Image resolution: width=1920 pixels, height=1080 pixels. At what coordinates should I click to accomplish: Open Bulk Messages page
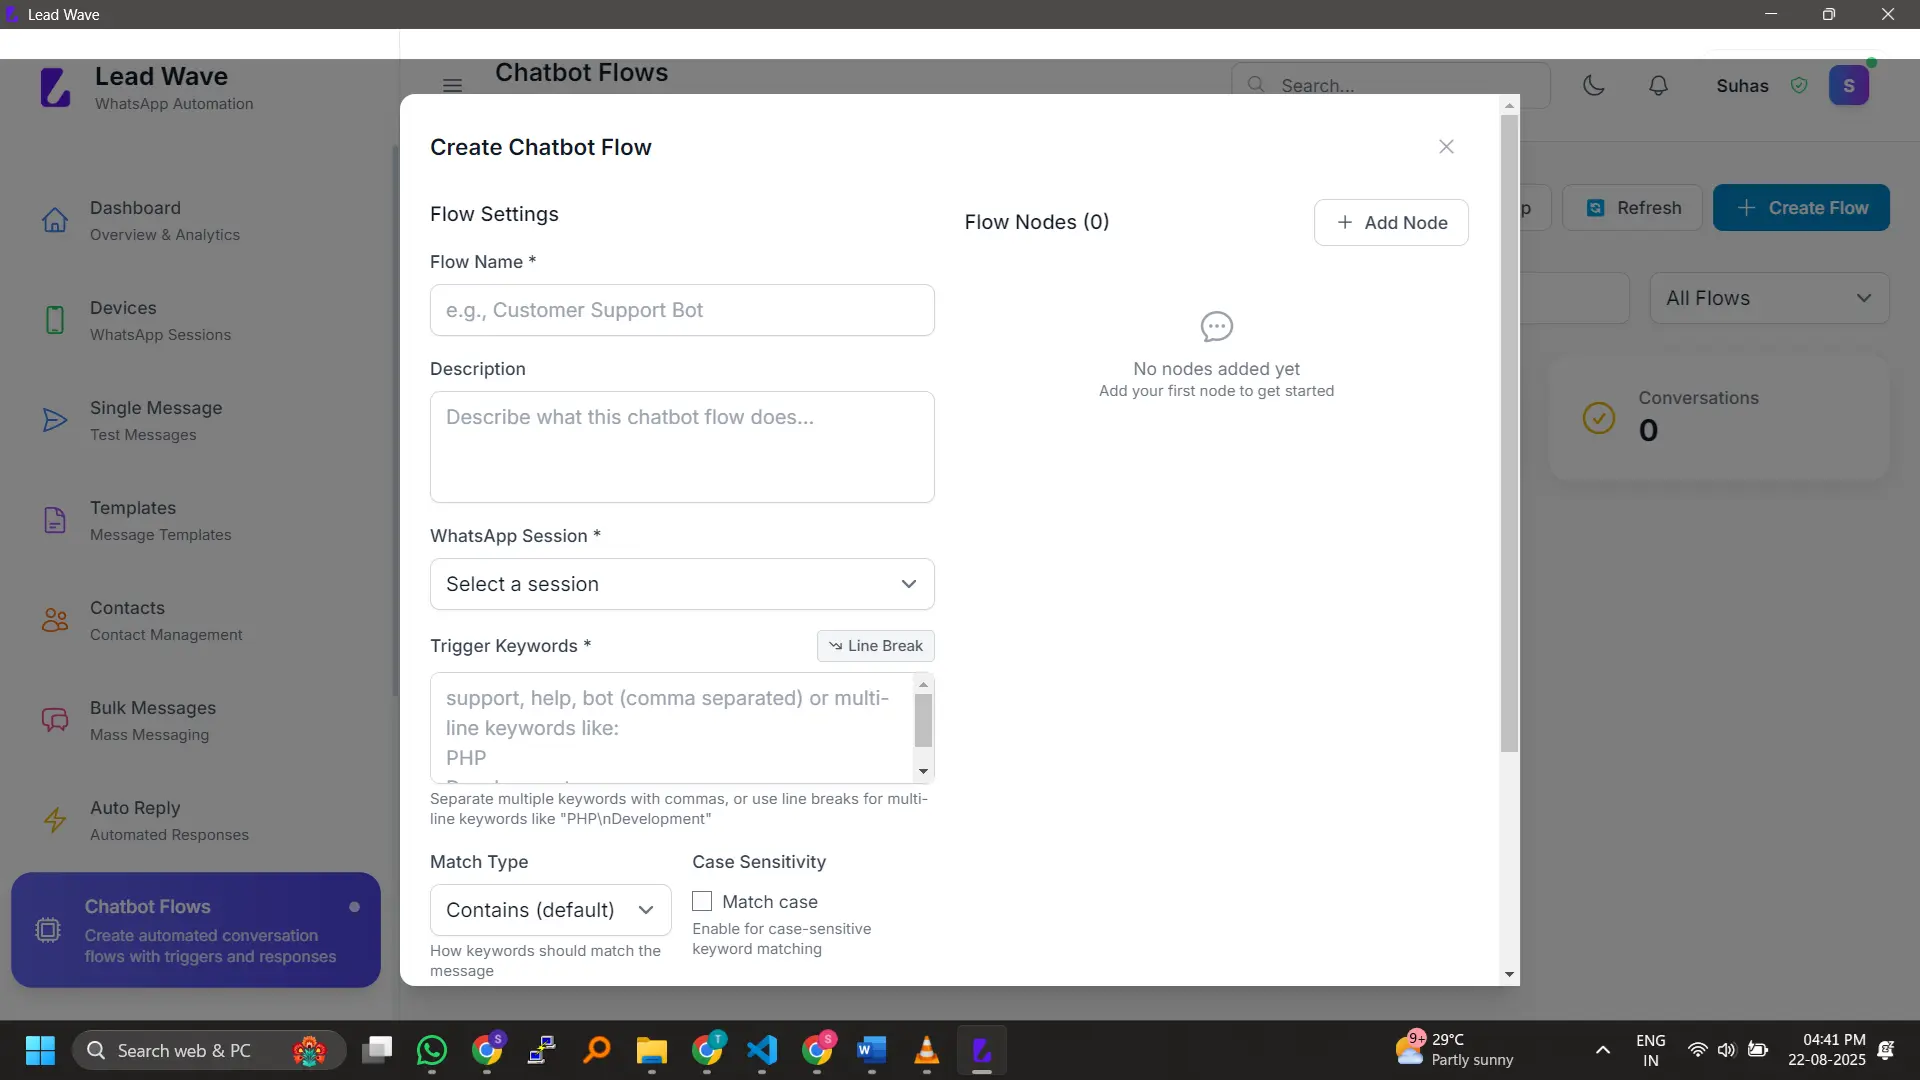click(x=195, y=720)
